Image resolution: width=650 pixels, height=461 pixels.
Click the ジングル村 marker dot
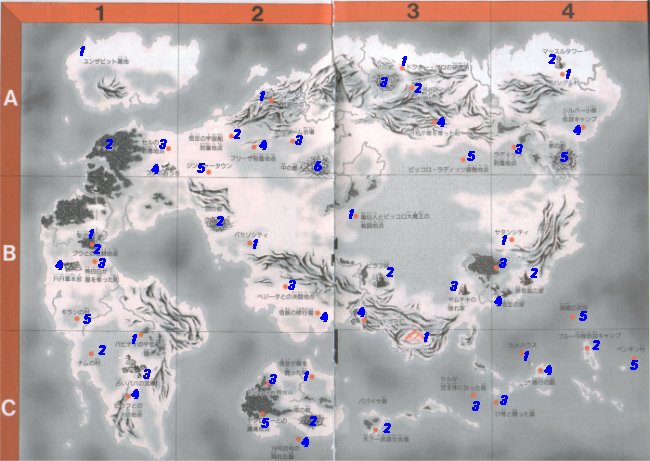coord(562,74)
